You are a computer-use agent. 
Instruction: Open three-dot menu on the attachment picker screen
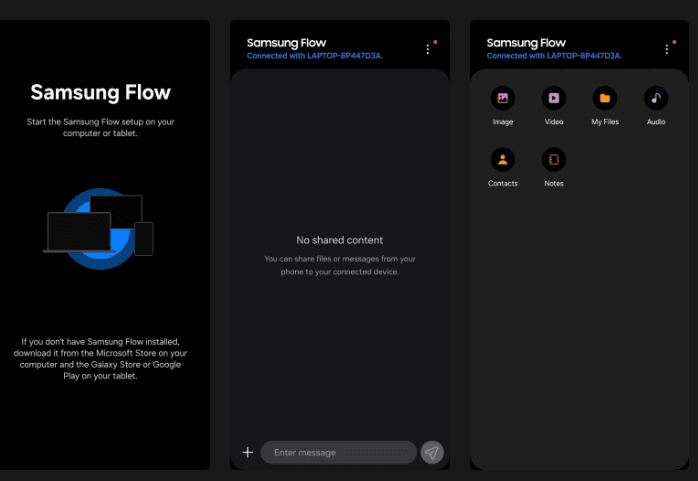pyautogui.click(x=667, y=48)
